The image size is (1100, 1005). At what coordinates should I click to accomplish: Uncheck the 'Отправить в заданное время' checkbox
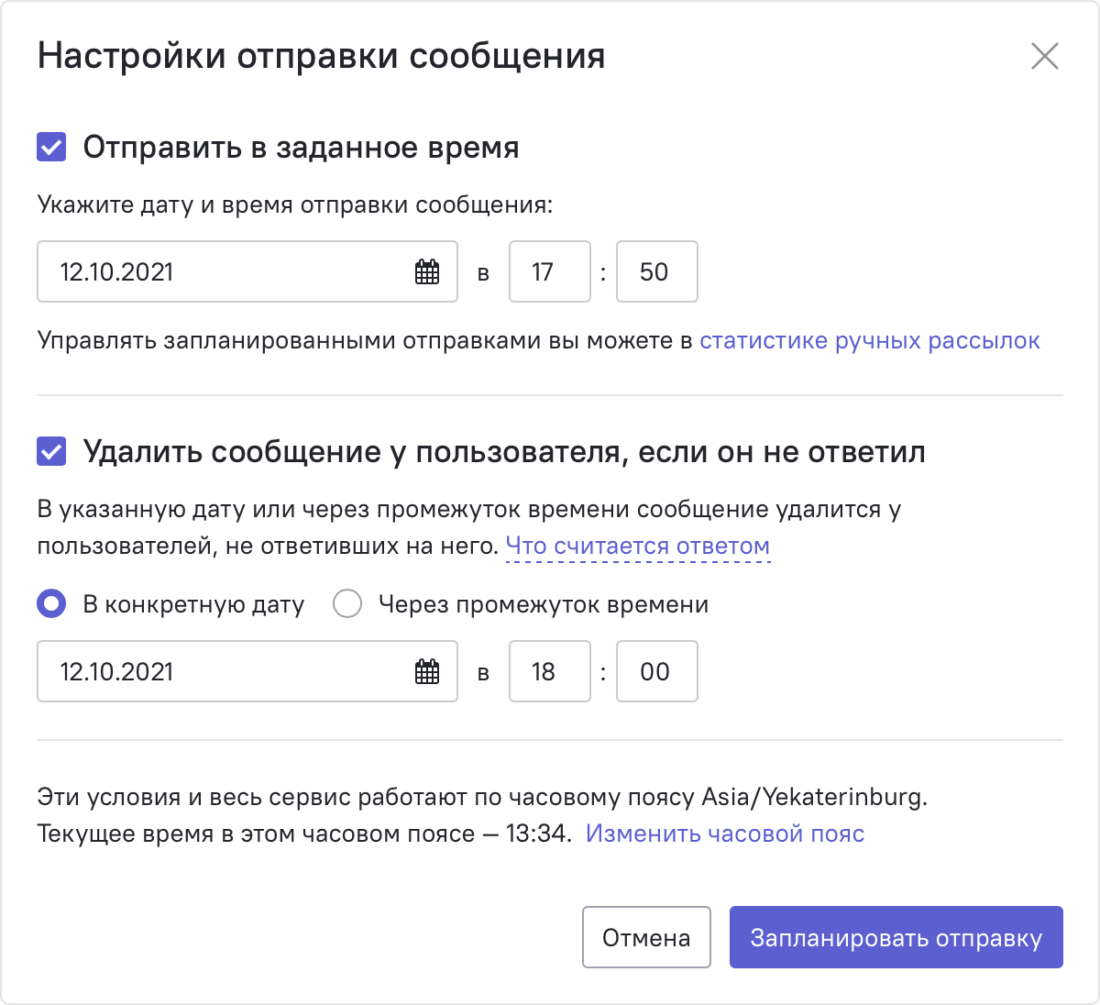pos(51,148)
